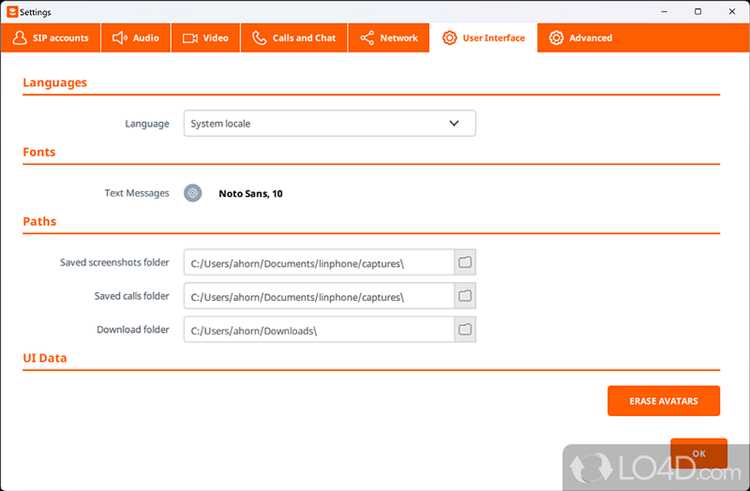Screen dimensions: 750x491
Task: Select the User Interface tab
Action: [x=483, y=38]
